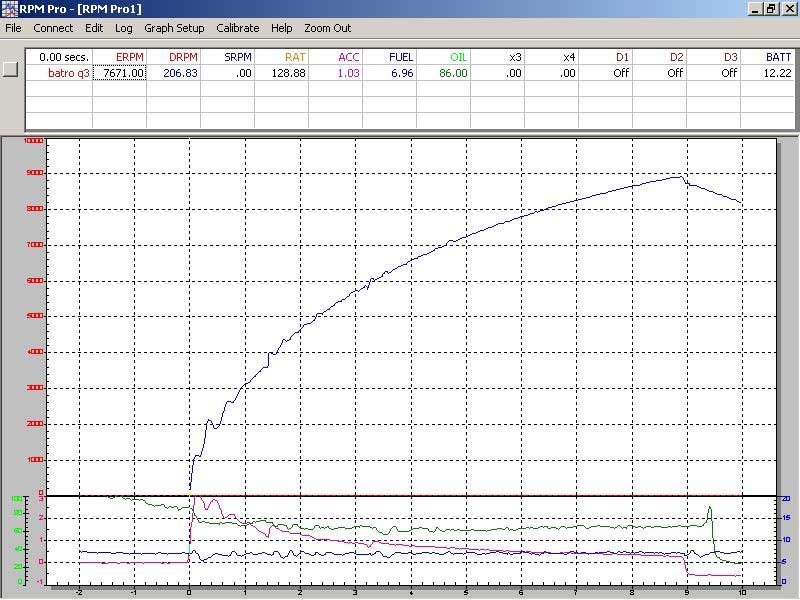Open the Connect menu
This screenshot has width=800, height=600.
click(x=53, y=28)
